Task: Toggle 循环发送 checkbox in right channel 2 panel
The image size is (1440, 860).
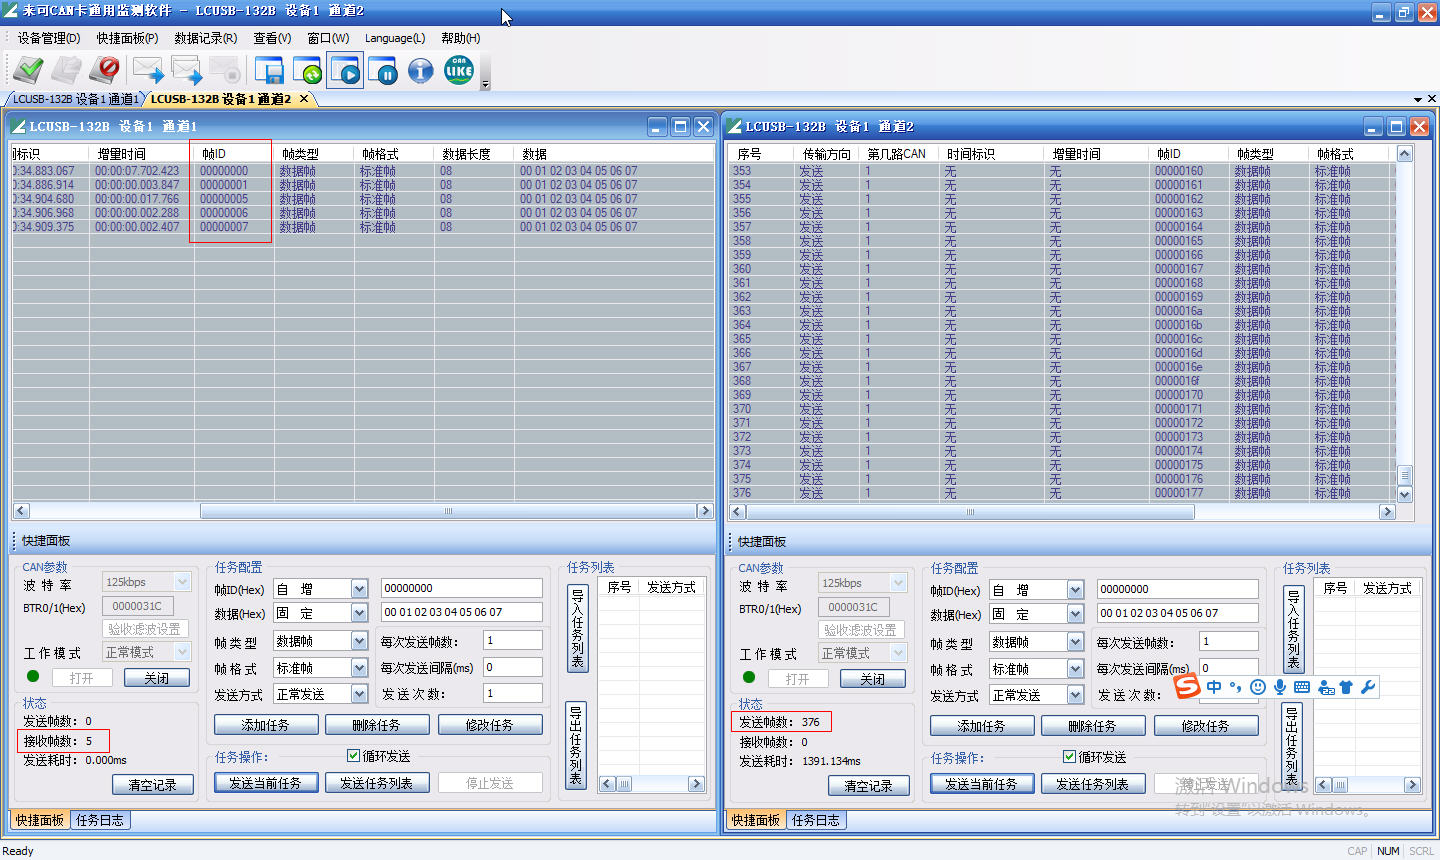Action: (x=1069, y=757)
